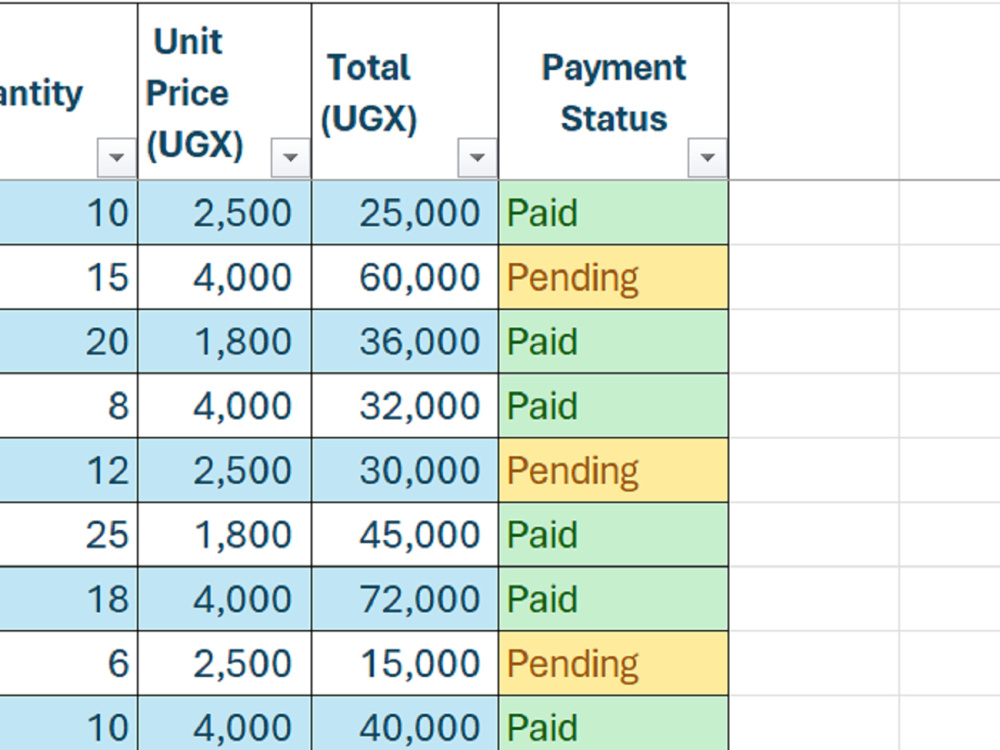Image resolution: width=1000 pixels, height=750 pixels.
Task: Select the total cell showing 40,000
Action: [405, 723]
